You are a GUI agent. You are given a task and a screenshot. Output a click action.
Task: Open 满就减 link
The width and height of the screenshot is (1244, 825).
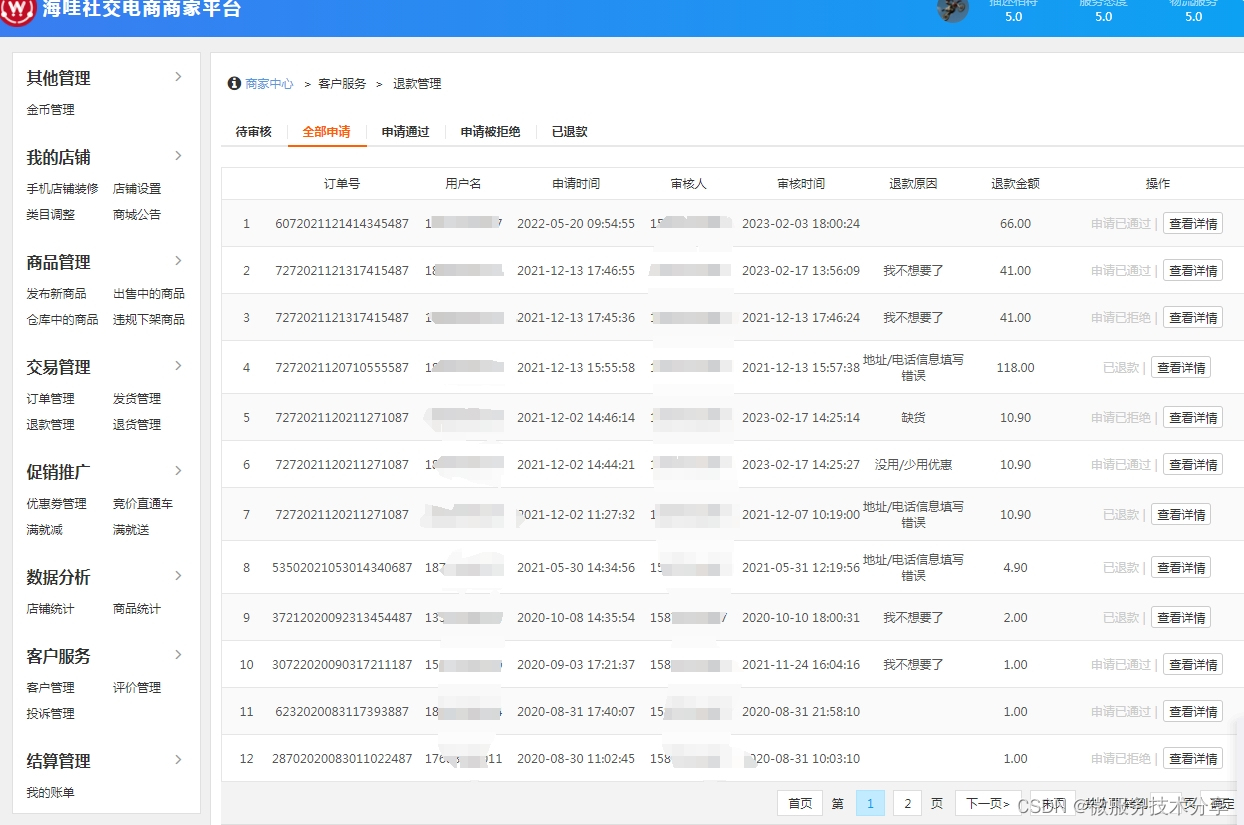coord(45,530)
